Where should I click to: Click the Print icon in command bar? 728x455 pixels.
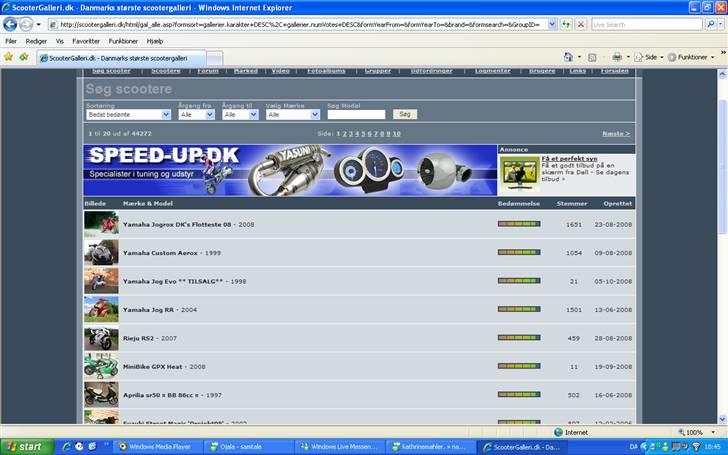click(x=617, y=57)
